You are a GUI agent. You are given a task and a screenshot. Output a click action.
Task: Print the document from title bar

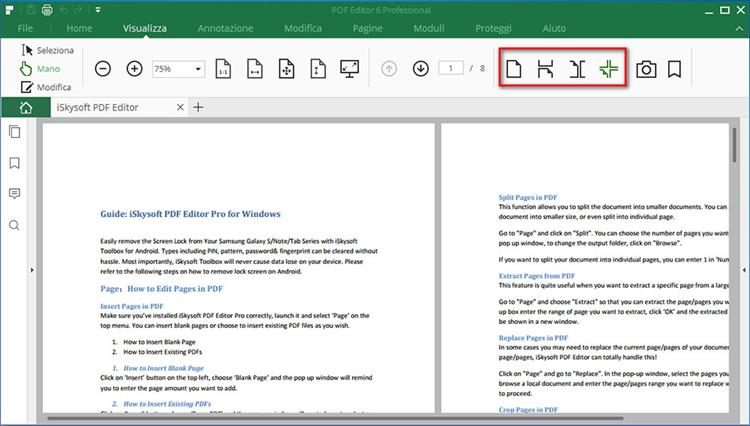(47, 10)
